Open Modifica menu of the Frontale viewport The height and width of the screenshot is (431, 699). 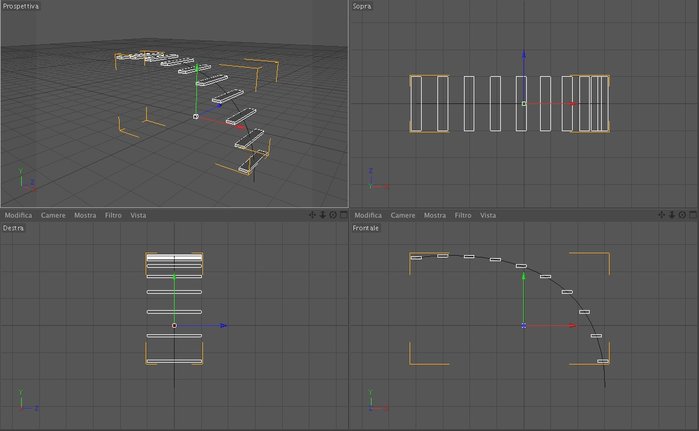(368, 215)
